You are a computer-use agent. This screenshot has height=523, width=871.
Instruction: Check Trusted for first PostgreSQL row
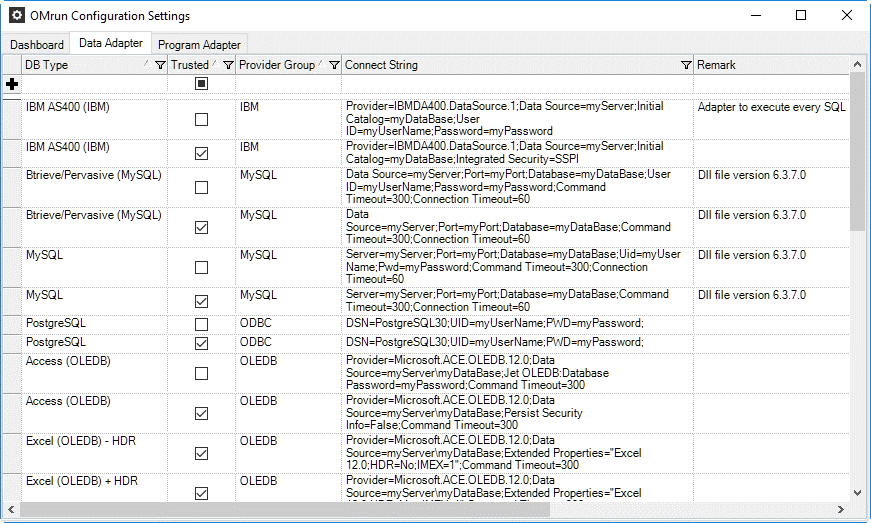[201, 324]
